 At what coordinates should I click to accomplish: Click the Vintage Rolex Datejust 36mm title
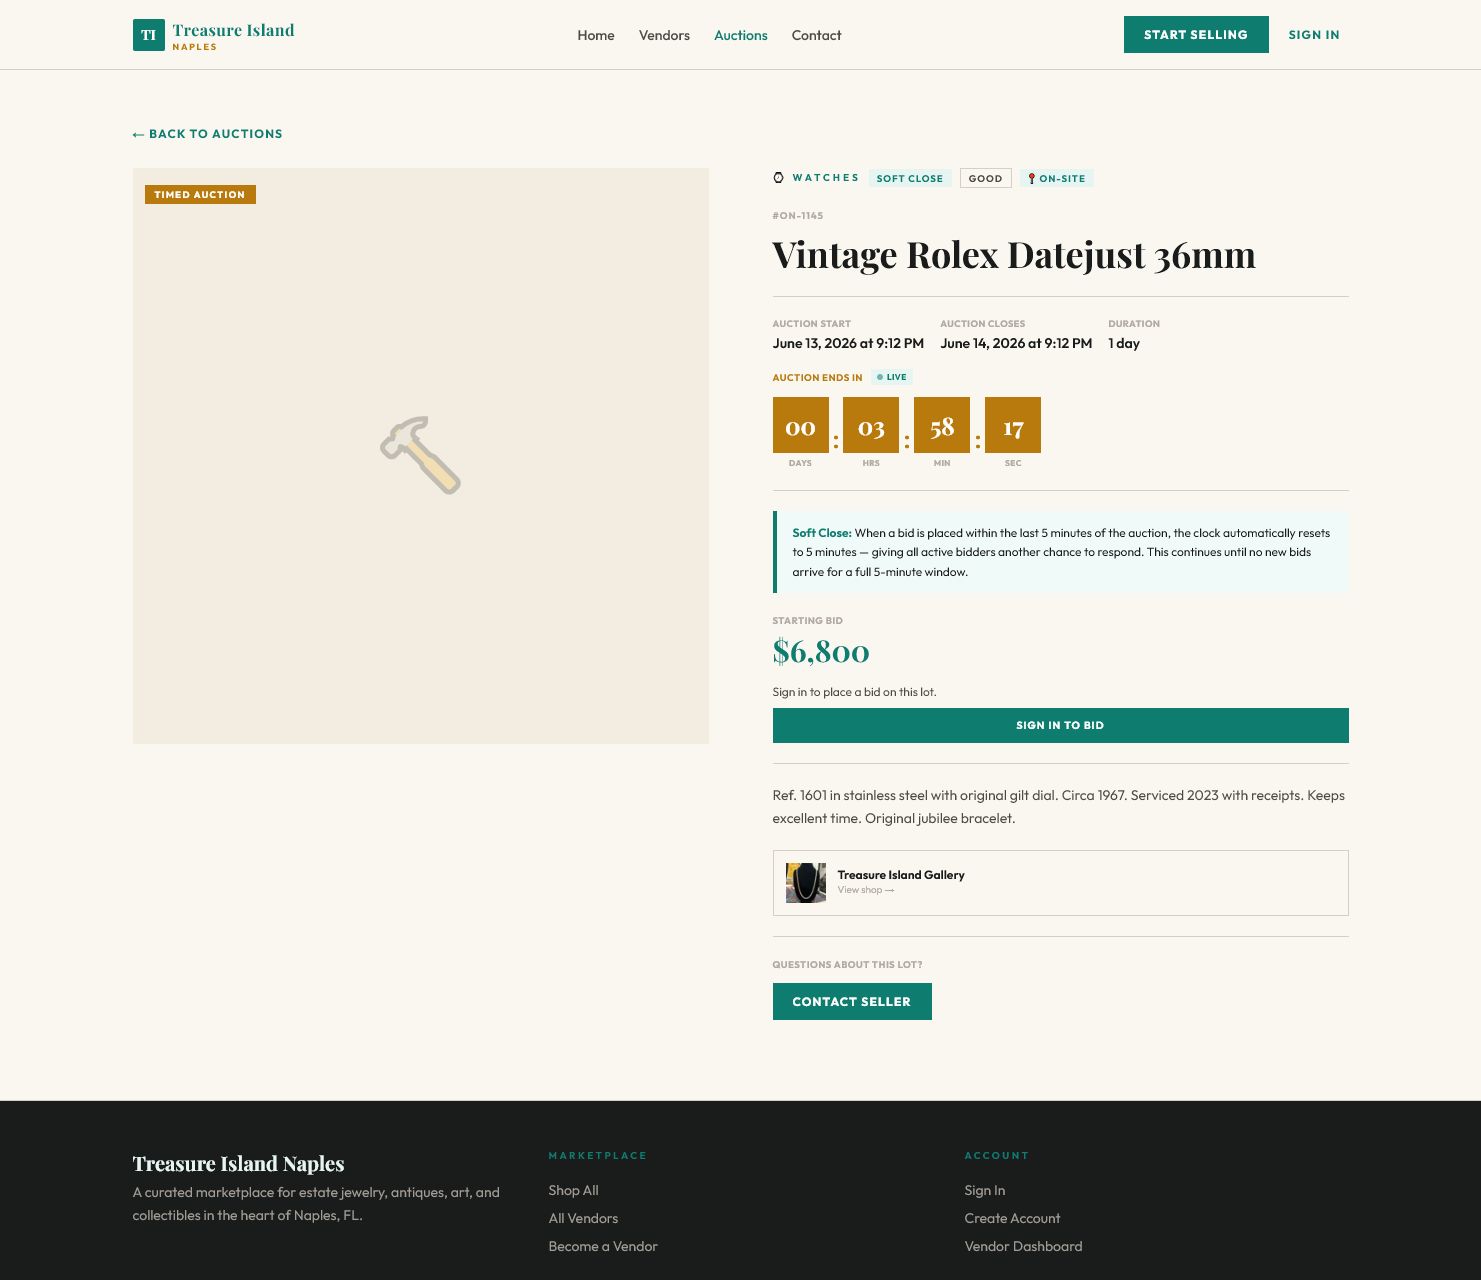tap(1014, 255)
